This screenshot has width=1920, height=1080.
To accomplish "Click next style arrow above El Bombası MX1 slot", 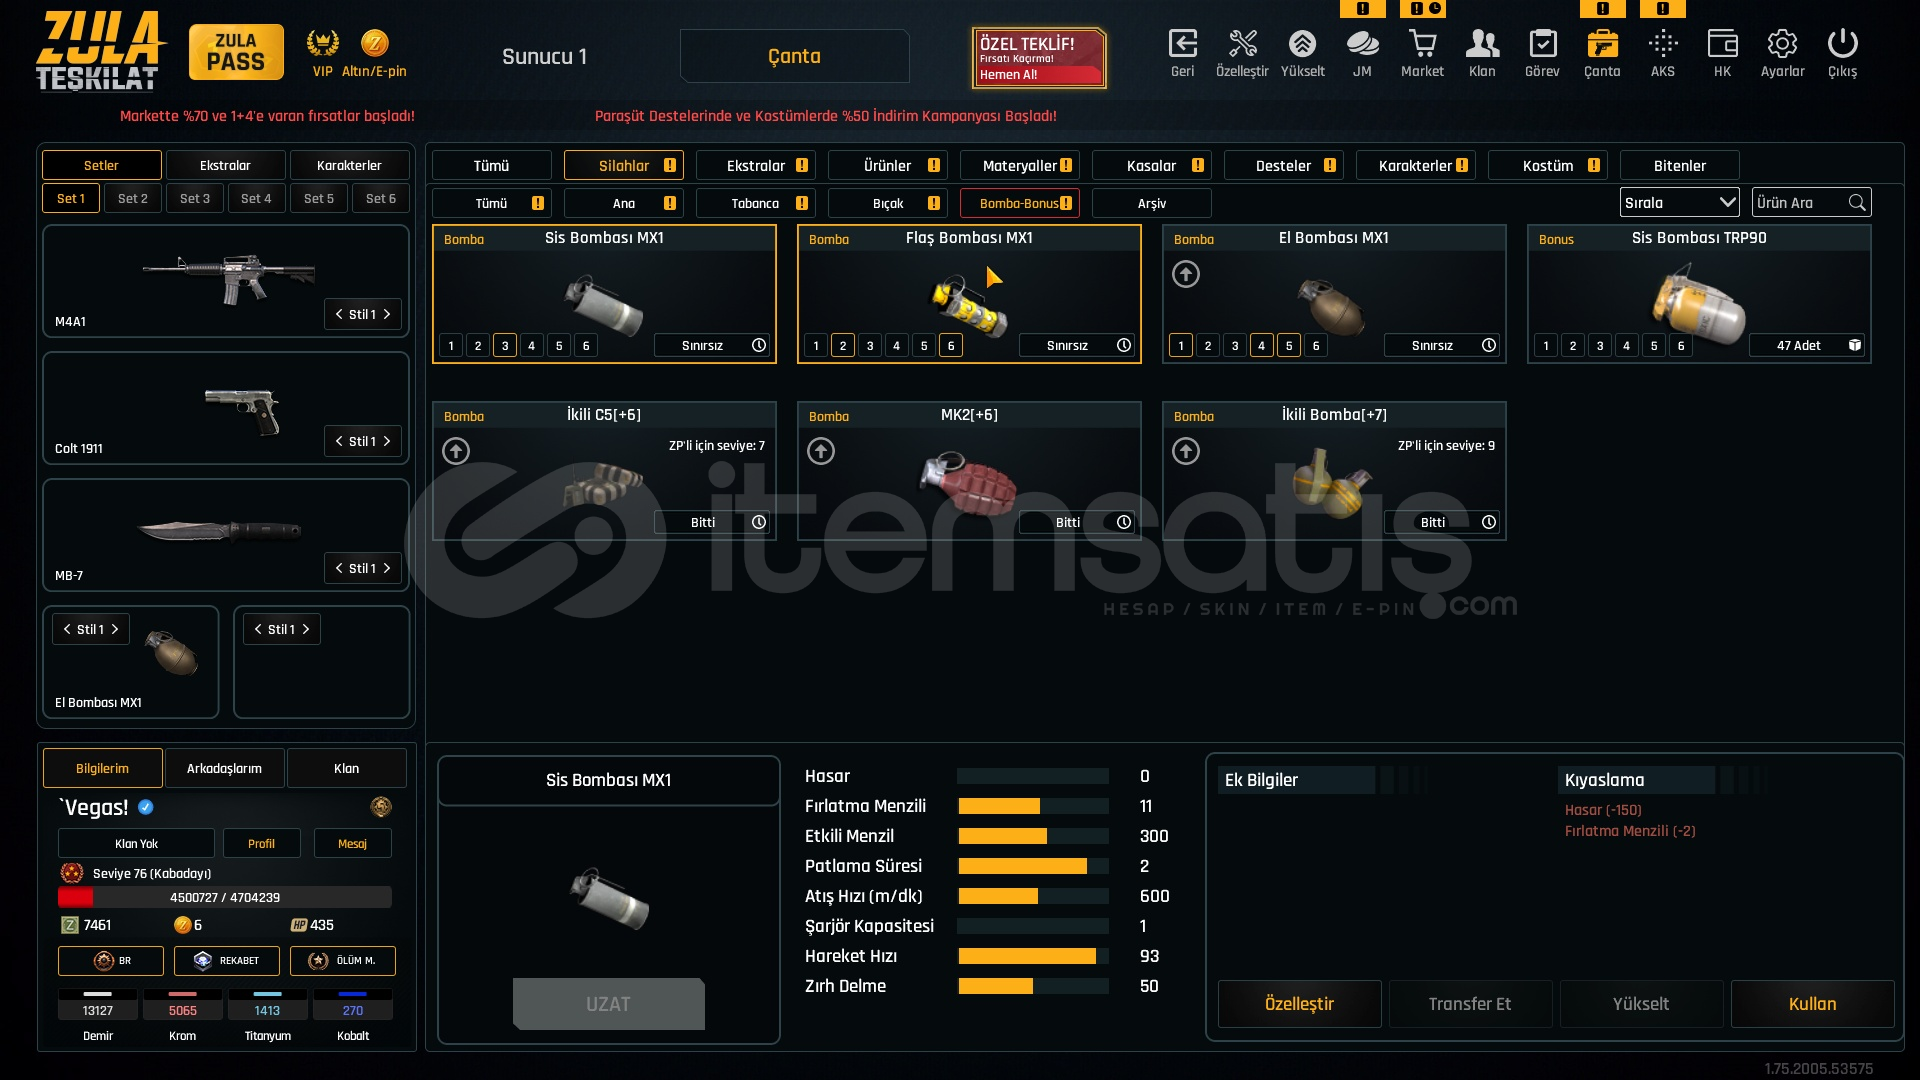I will [115, 629].
